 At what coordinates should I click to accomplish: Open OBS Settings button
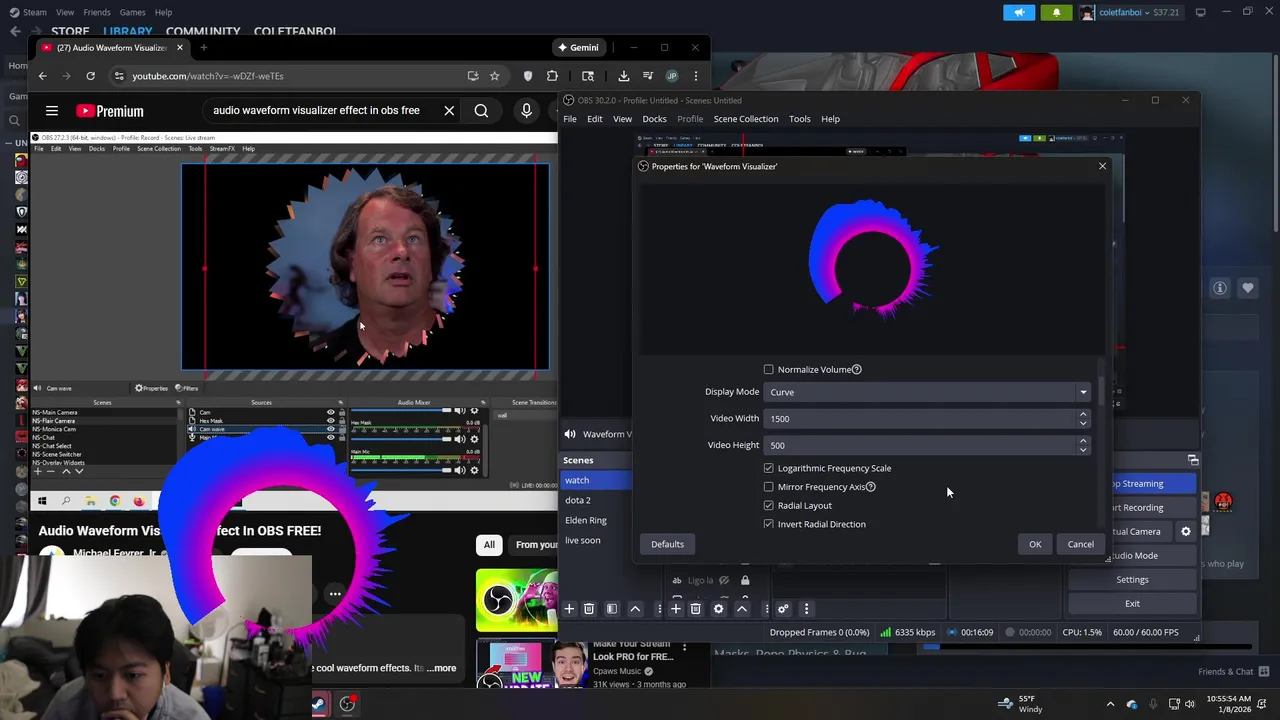pos(1132,580)
